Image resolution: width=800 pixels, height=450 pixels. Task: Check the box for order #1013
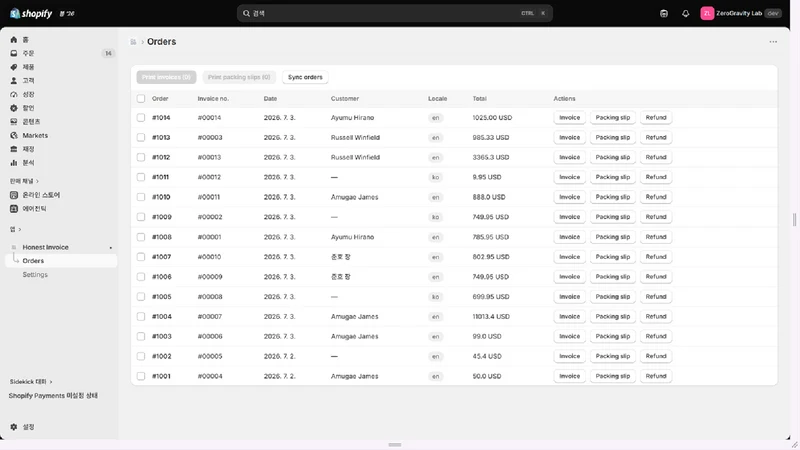(141, 137)
